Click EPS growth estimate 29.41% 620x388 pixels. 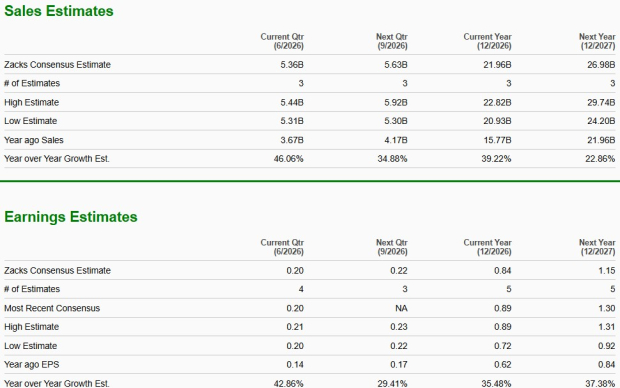point(392,383)
